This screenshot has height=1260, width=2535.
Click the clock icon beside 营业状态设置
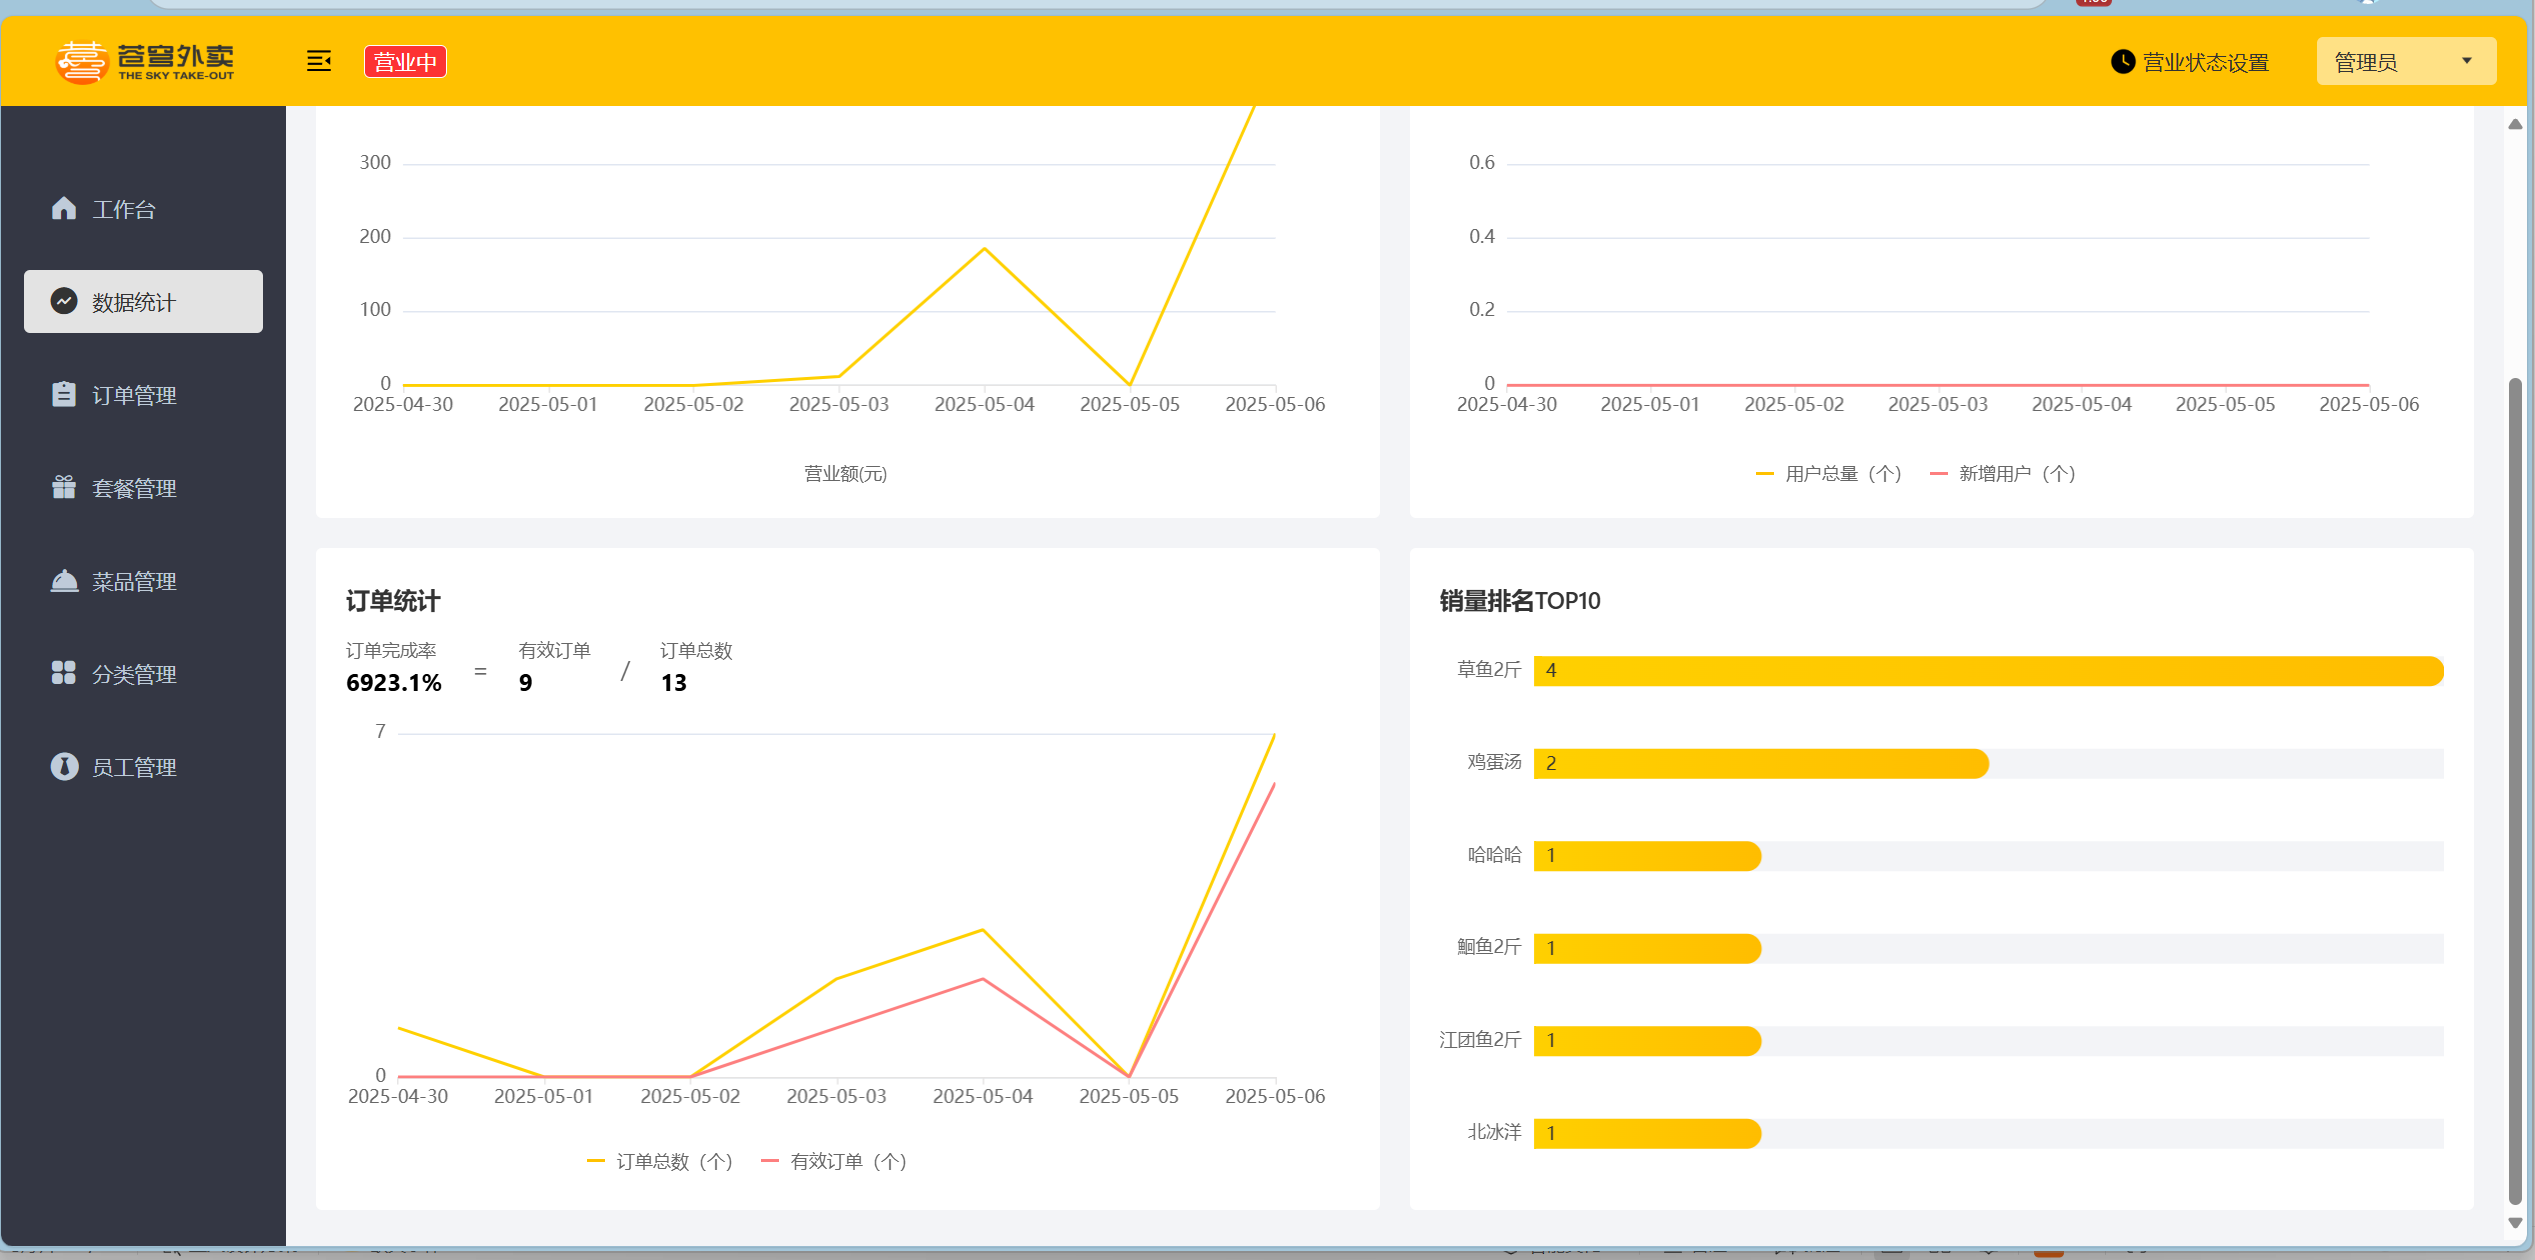[2122, 62]
